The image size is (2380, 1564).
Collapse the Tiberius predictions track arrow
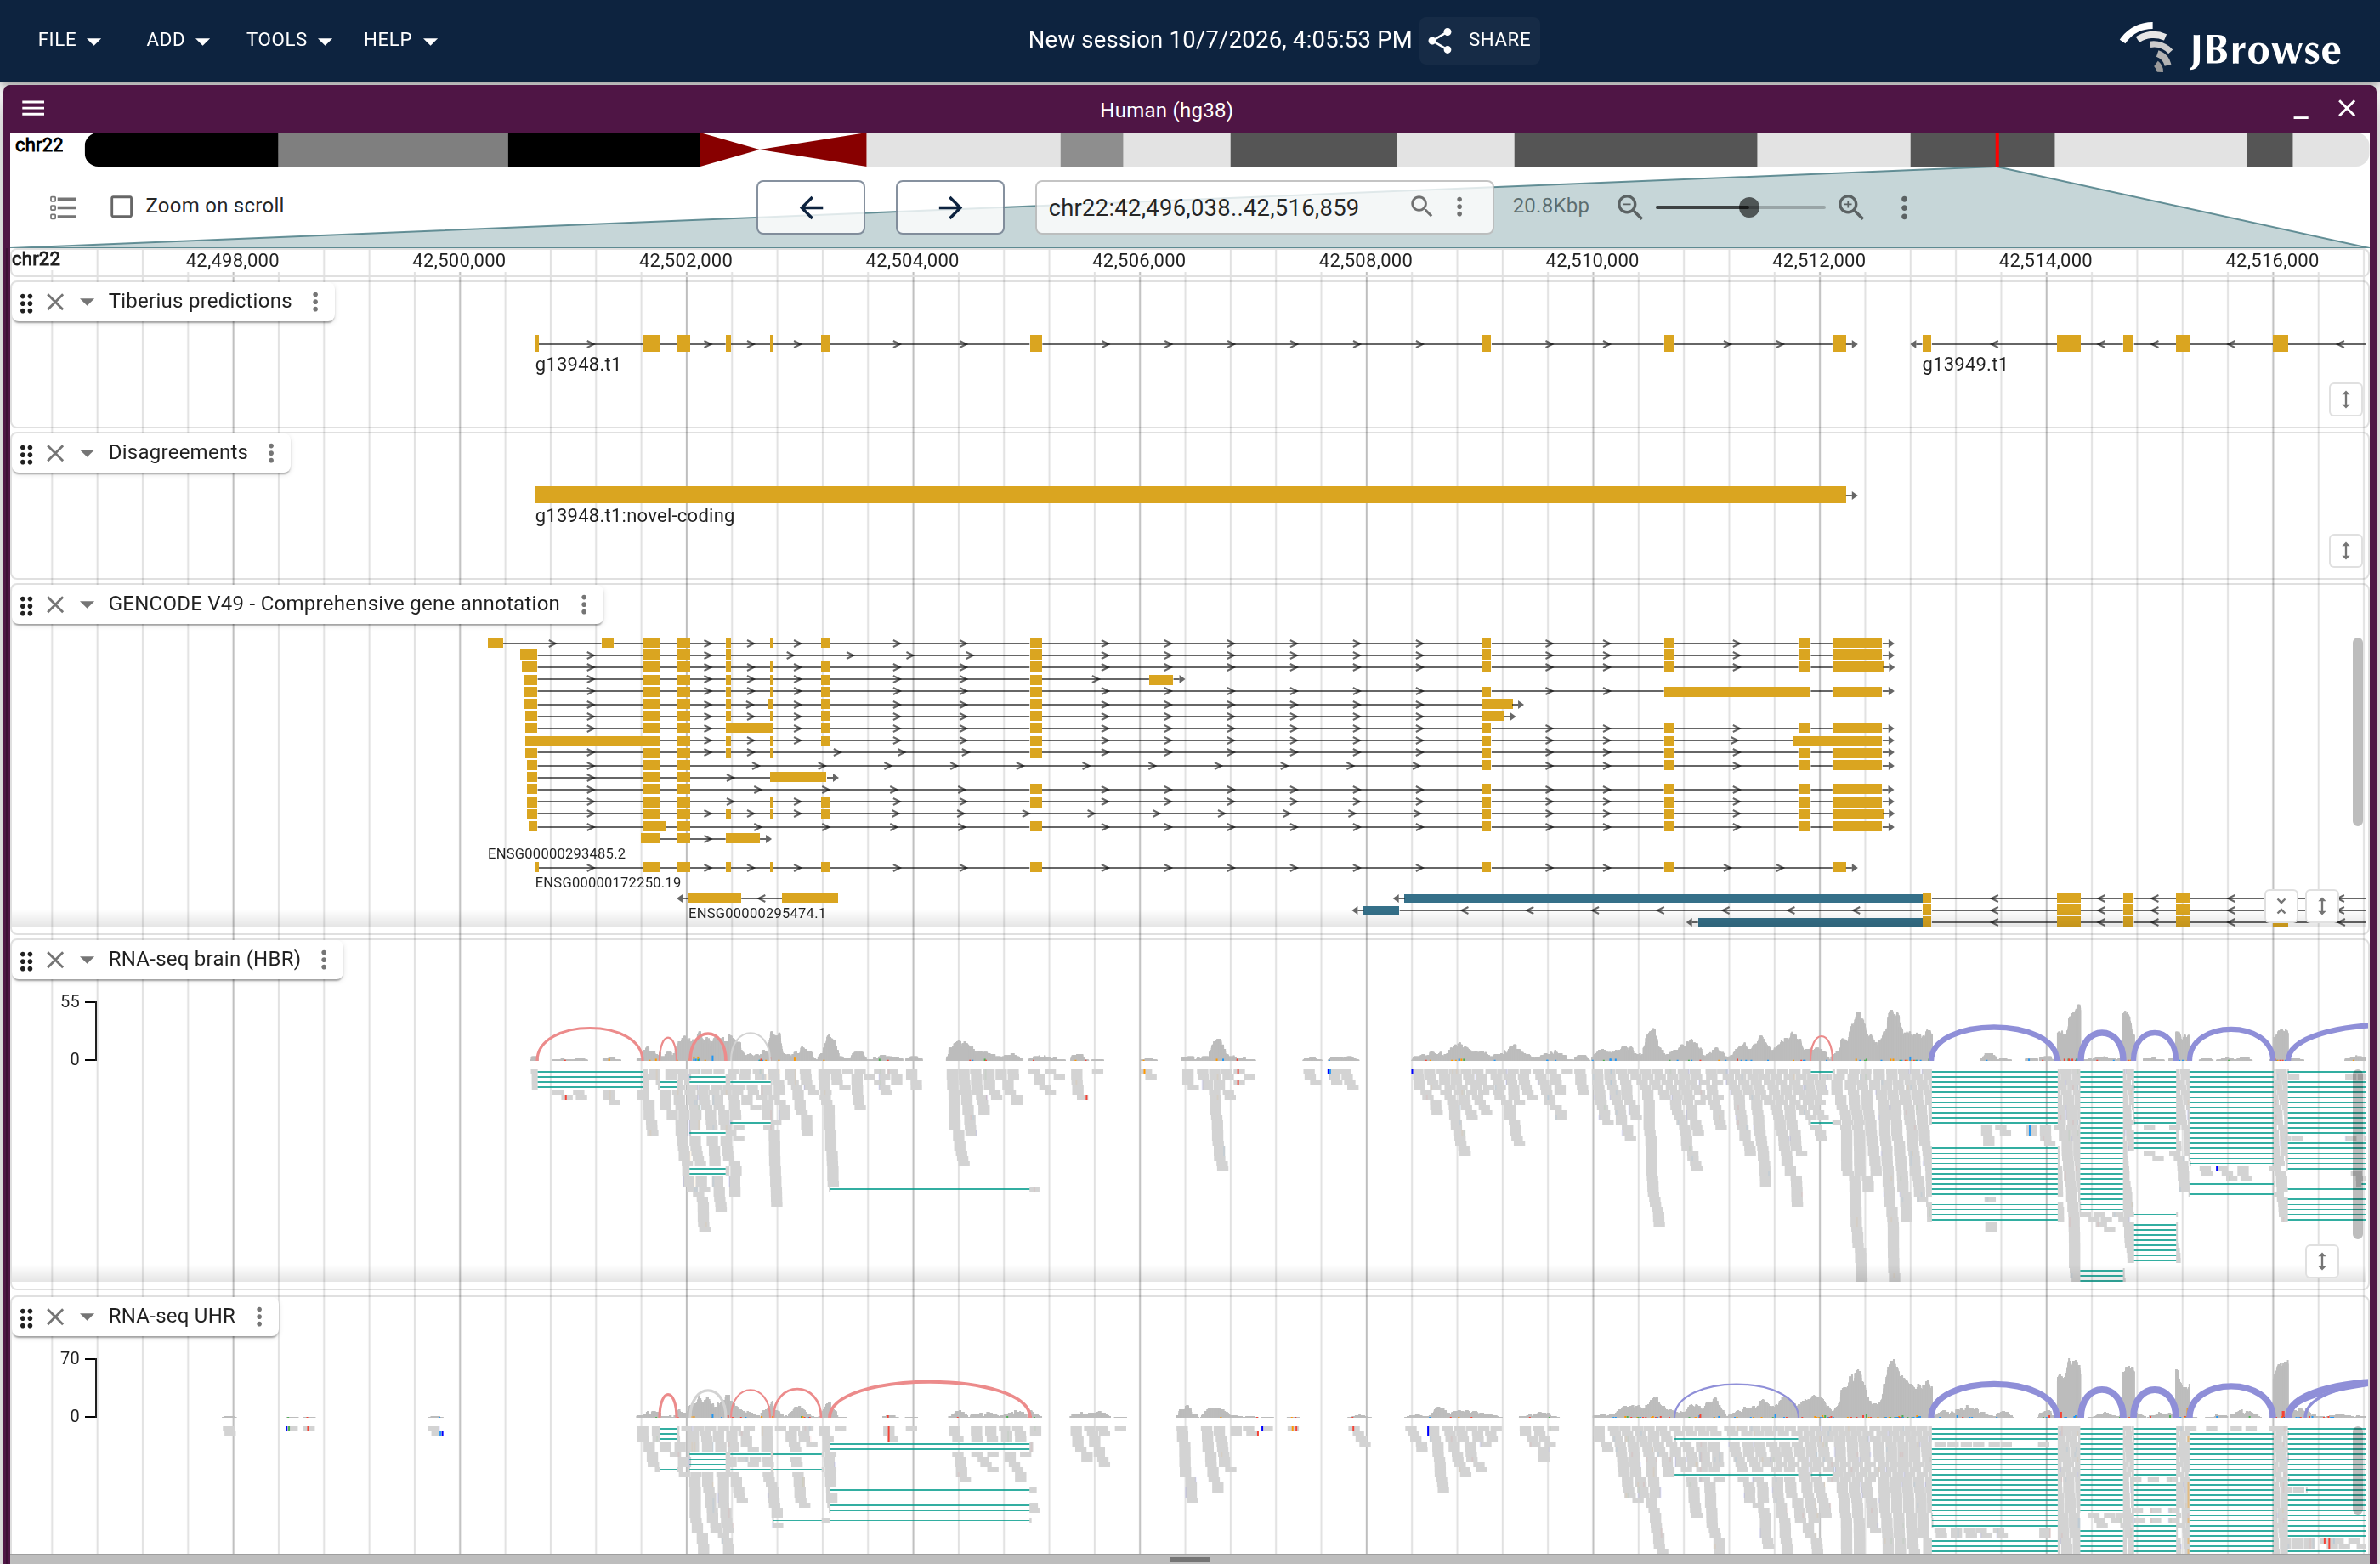pyautogui.click(x=87, y=302)
